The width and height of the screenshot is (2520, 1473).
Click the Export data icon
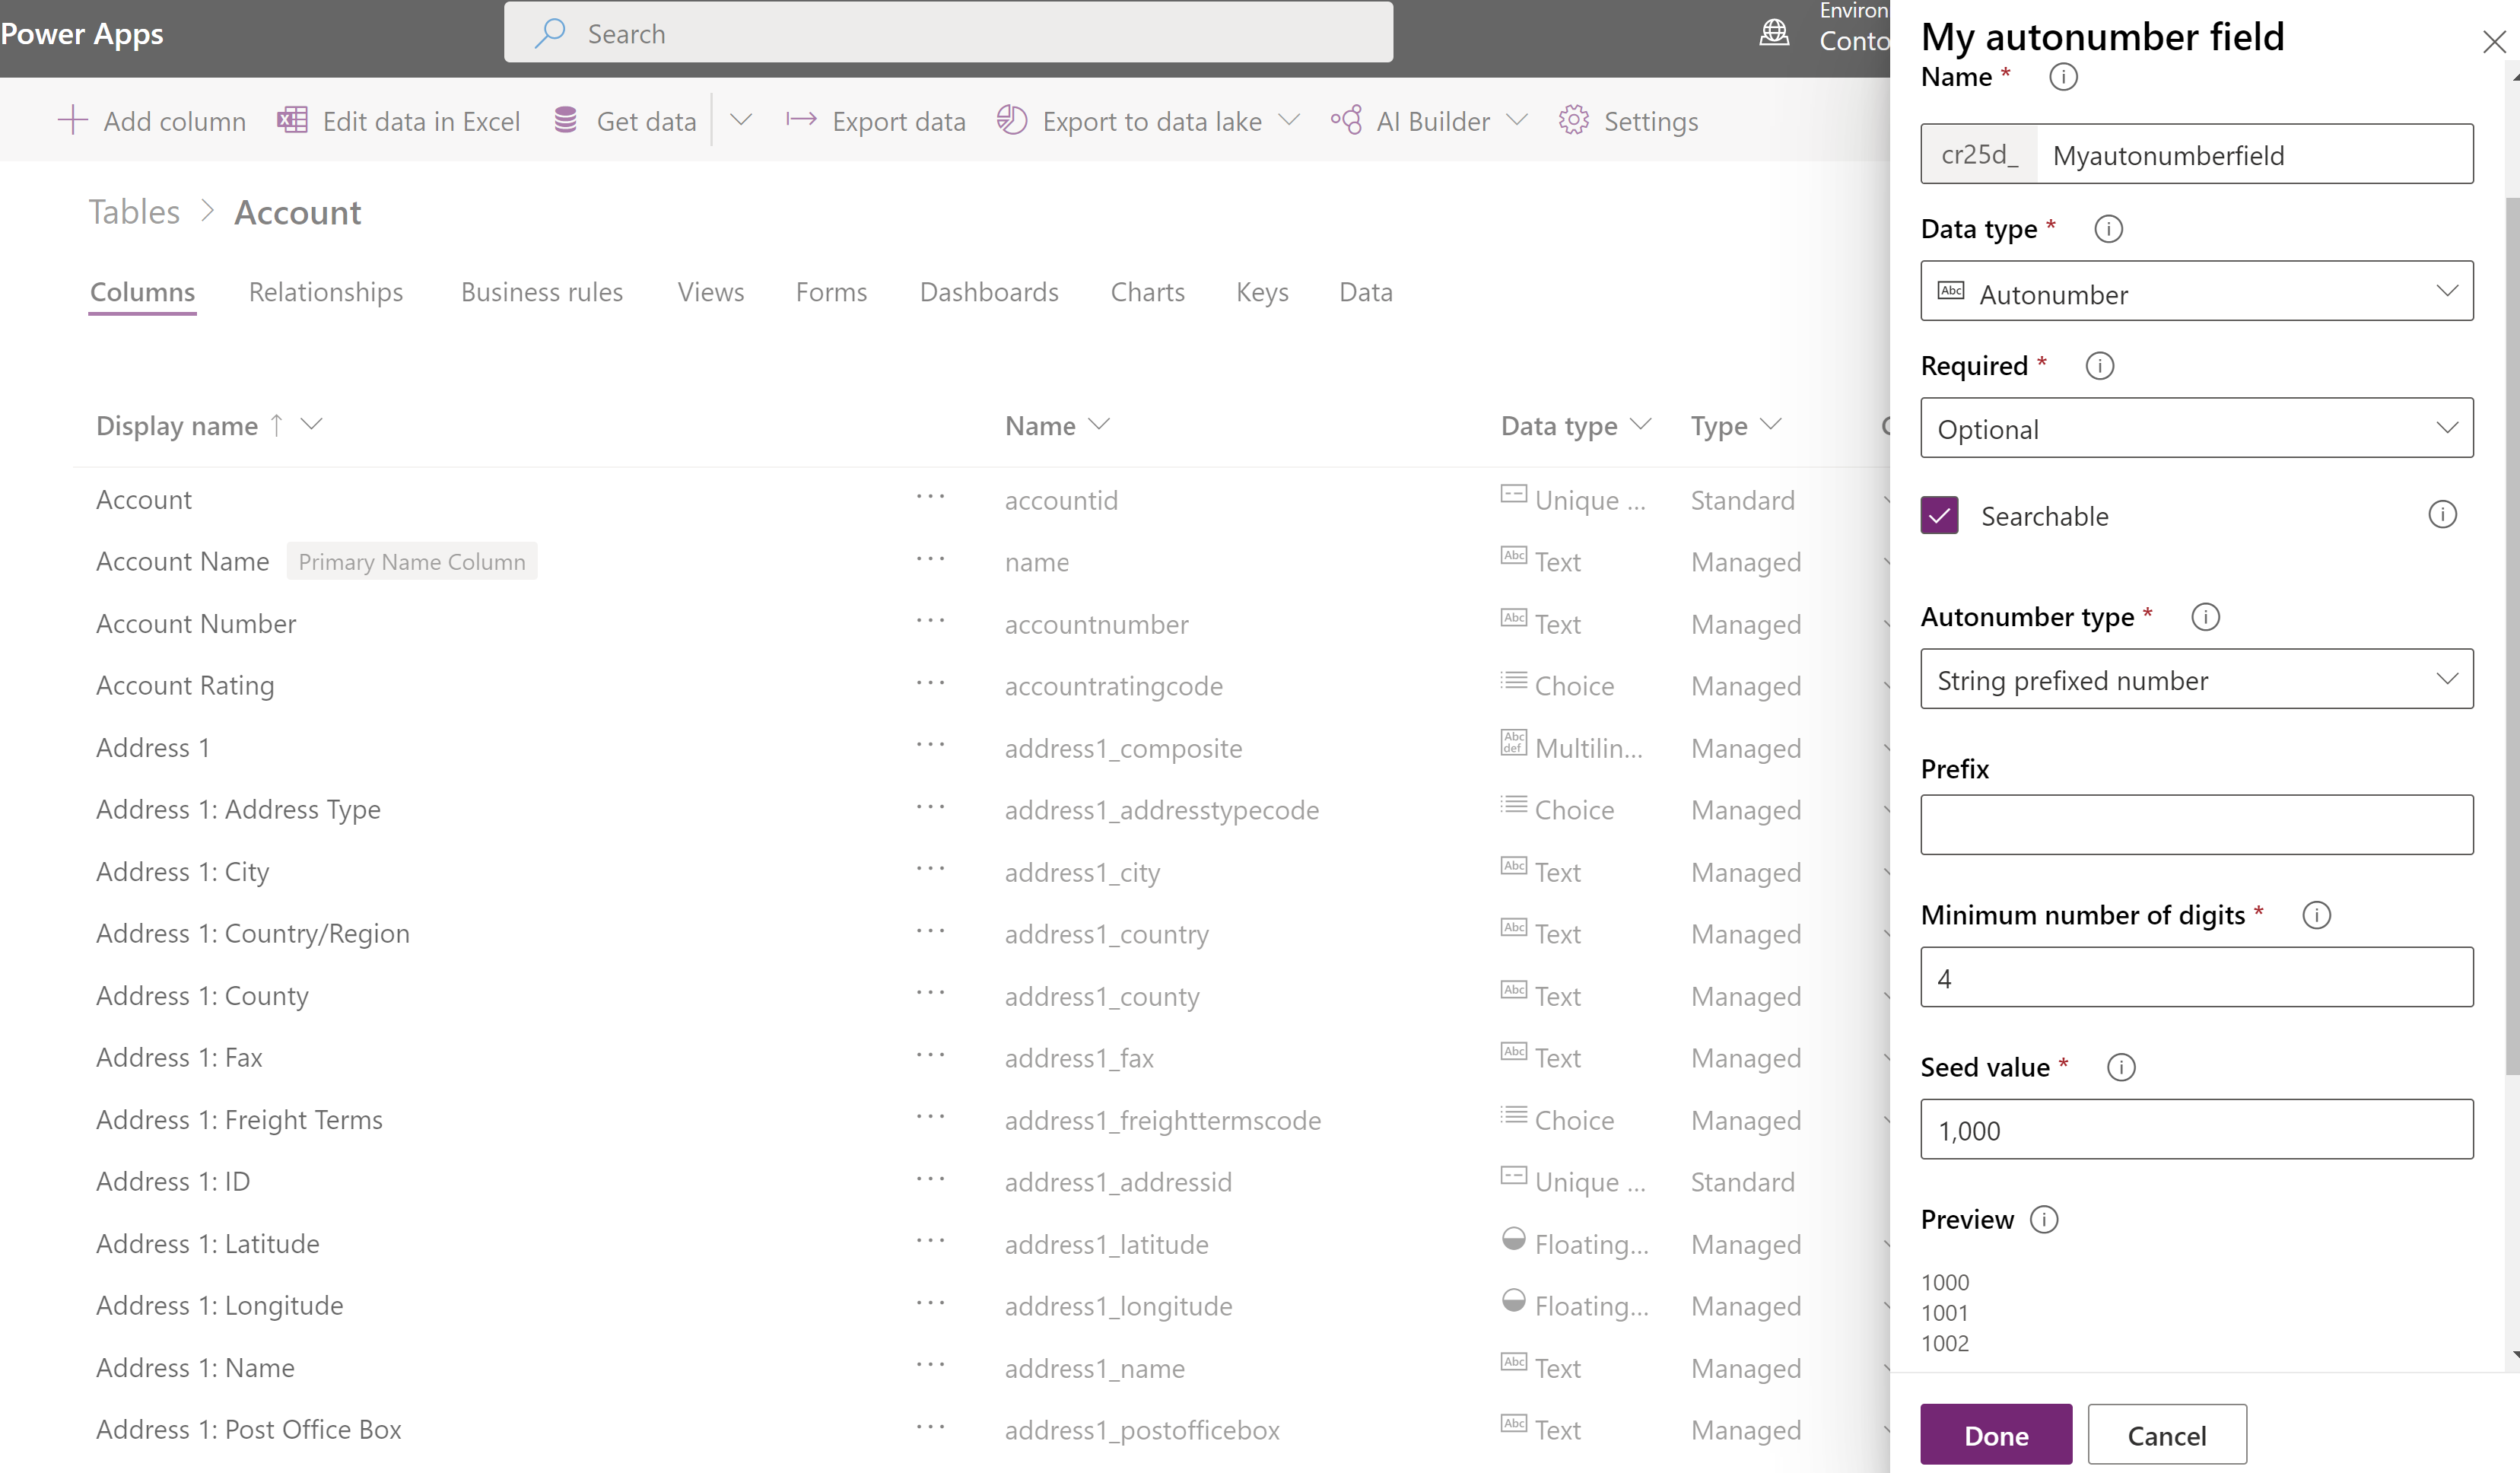click(x=799, y=119)
